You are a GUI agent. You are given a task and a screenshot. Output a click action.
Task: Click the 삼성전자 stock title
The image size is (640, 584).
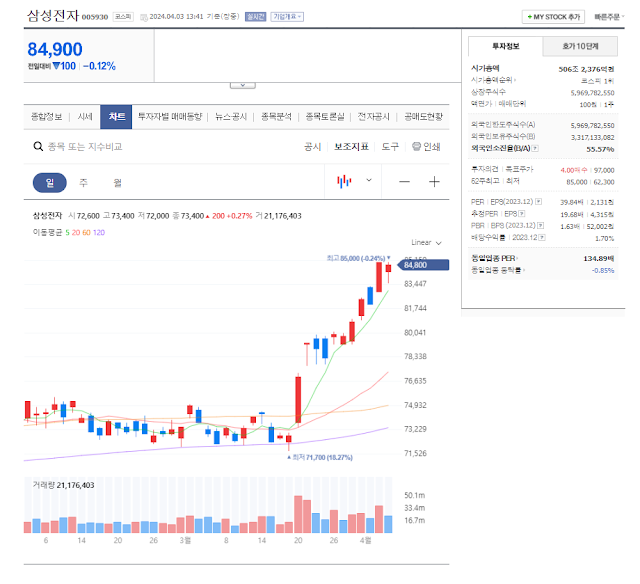coord(53,16)
